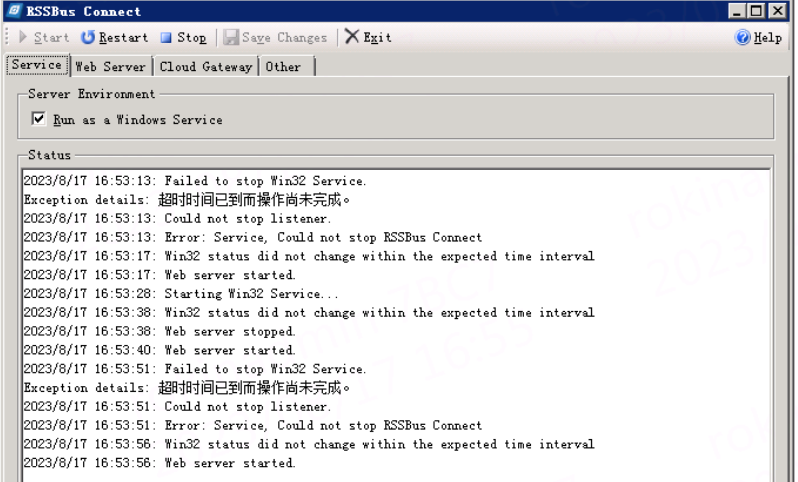The height and width of the screenshot is (482, 798).
Task: Go to the Other tab
Action: 283,67
